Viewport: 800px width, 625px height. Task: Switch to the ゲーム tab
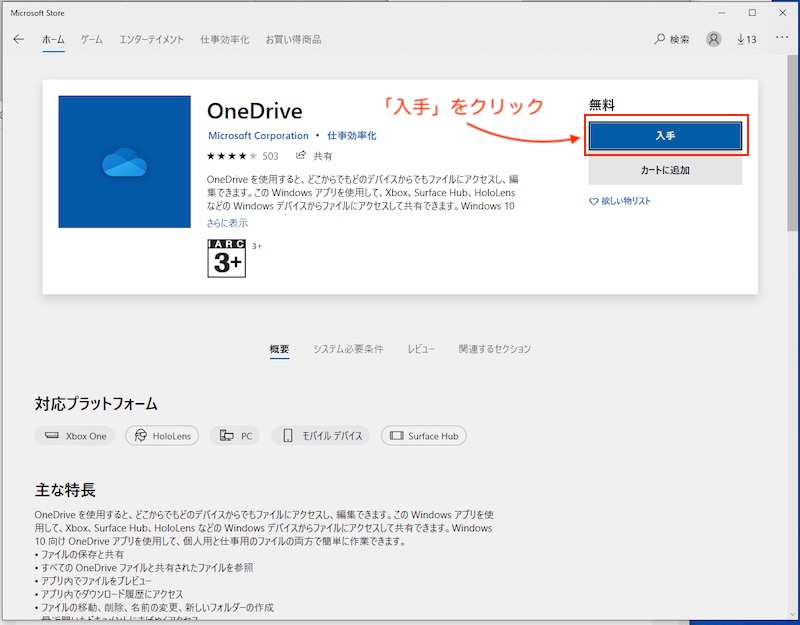(91, 39)
